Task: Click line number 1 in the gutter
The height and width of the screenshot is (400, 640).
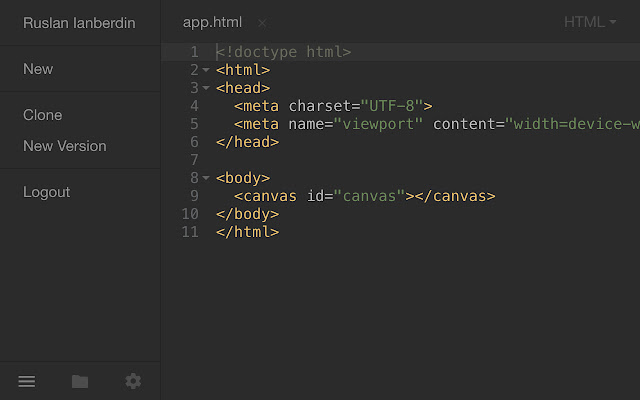Action: point(194,52)
